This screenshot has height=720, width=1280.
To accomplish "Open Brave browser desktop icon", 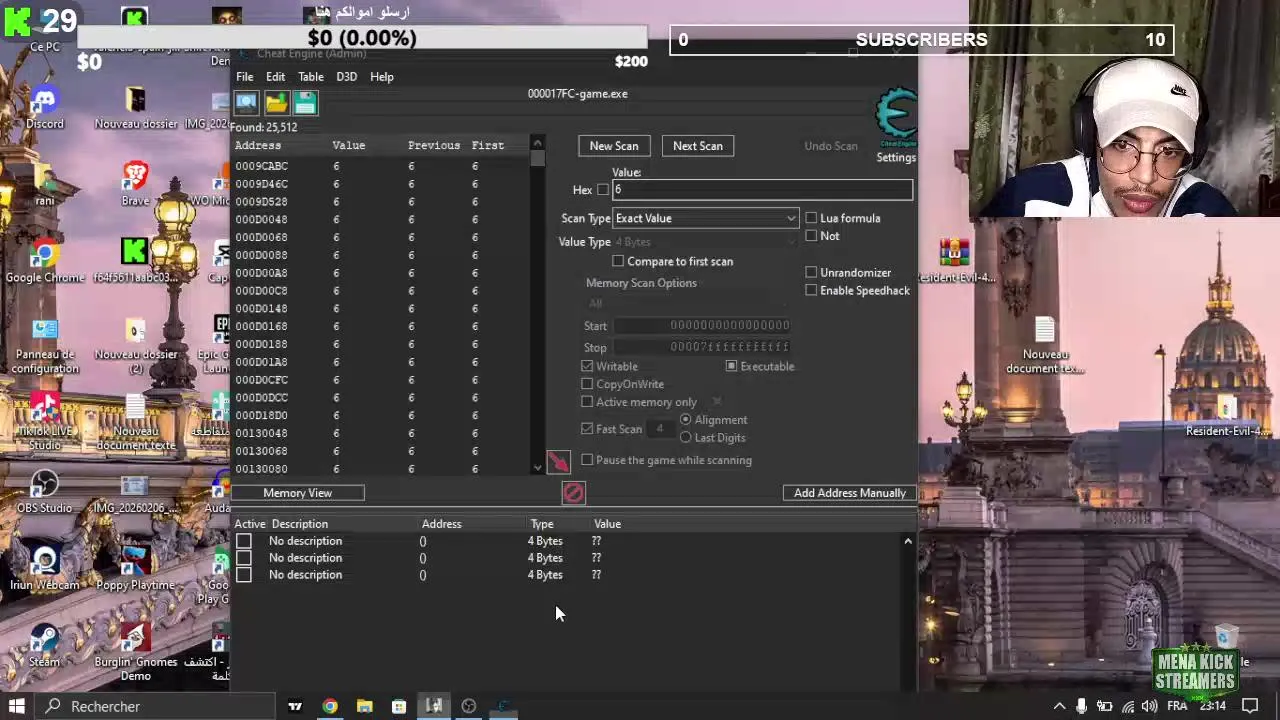I will 135,185.
